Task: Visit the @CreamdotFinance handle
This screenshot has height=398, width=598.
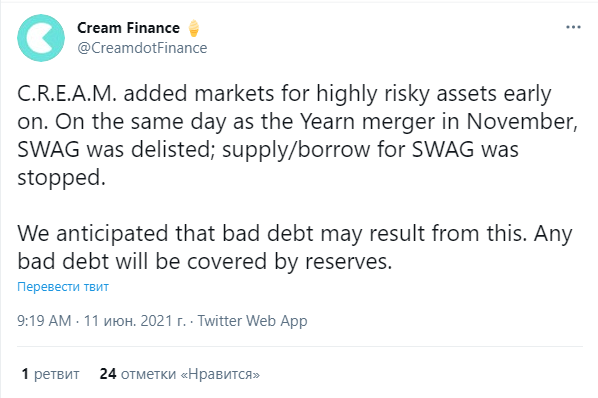Action: (x=142, y=48)
